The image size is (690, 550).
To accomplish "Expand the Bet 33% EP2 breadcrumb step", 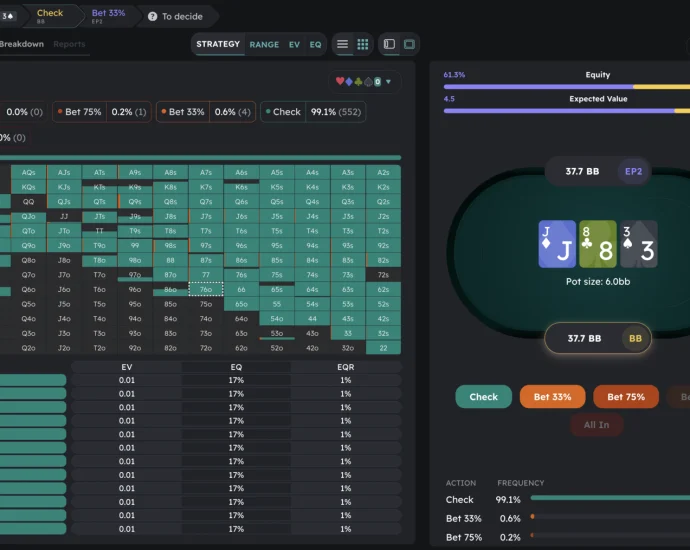I will tap(108, 16).
